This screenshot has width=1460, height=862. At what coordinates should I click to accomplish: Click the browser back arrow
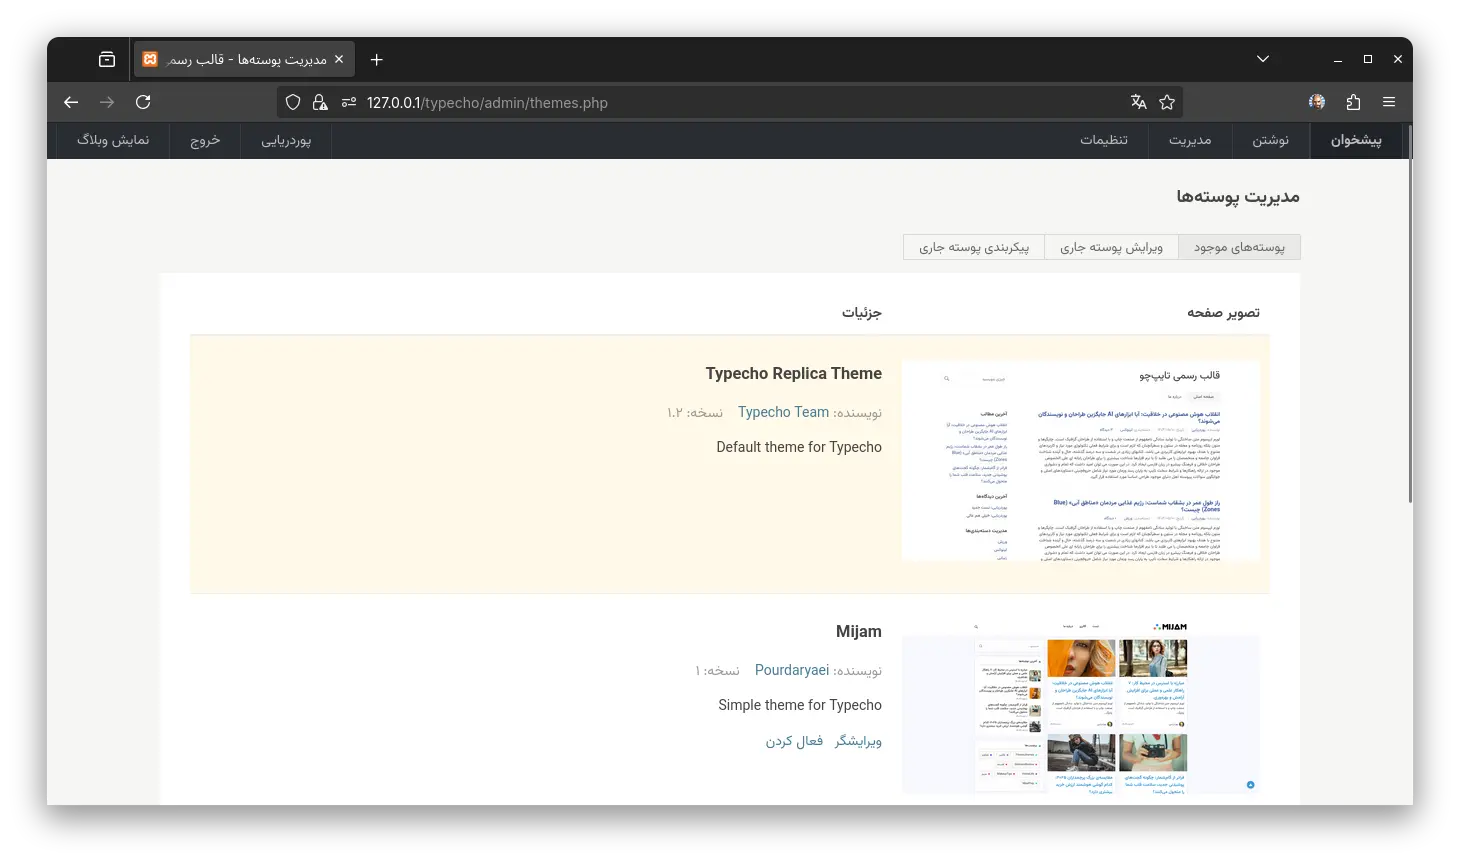pos(71,102)
